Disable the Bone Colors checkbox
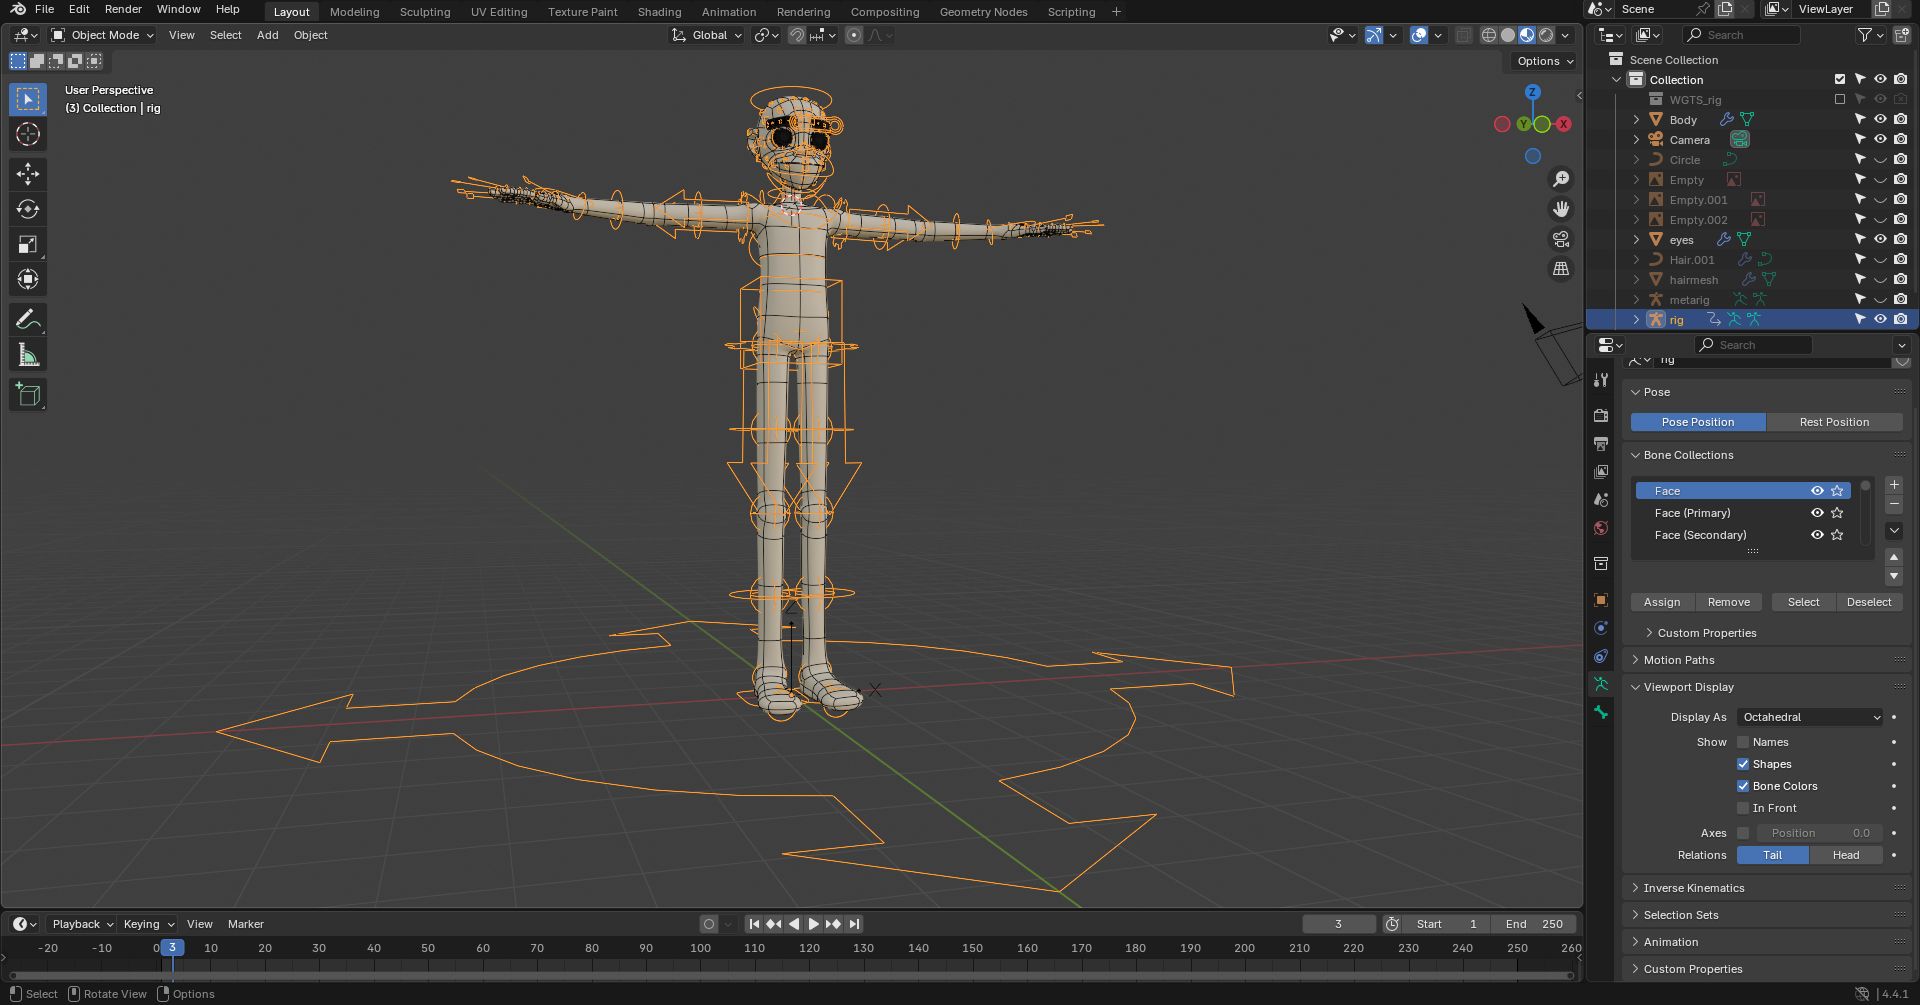This screenshot has width=1920, height=1005. click(1743, 786)
